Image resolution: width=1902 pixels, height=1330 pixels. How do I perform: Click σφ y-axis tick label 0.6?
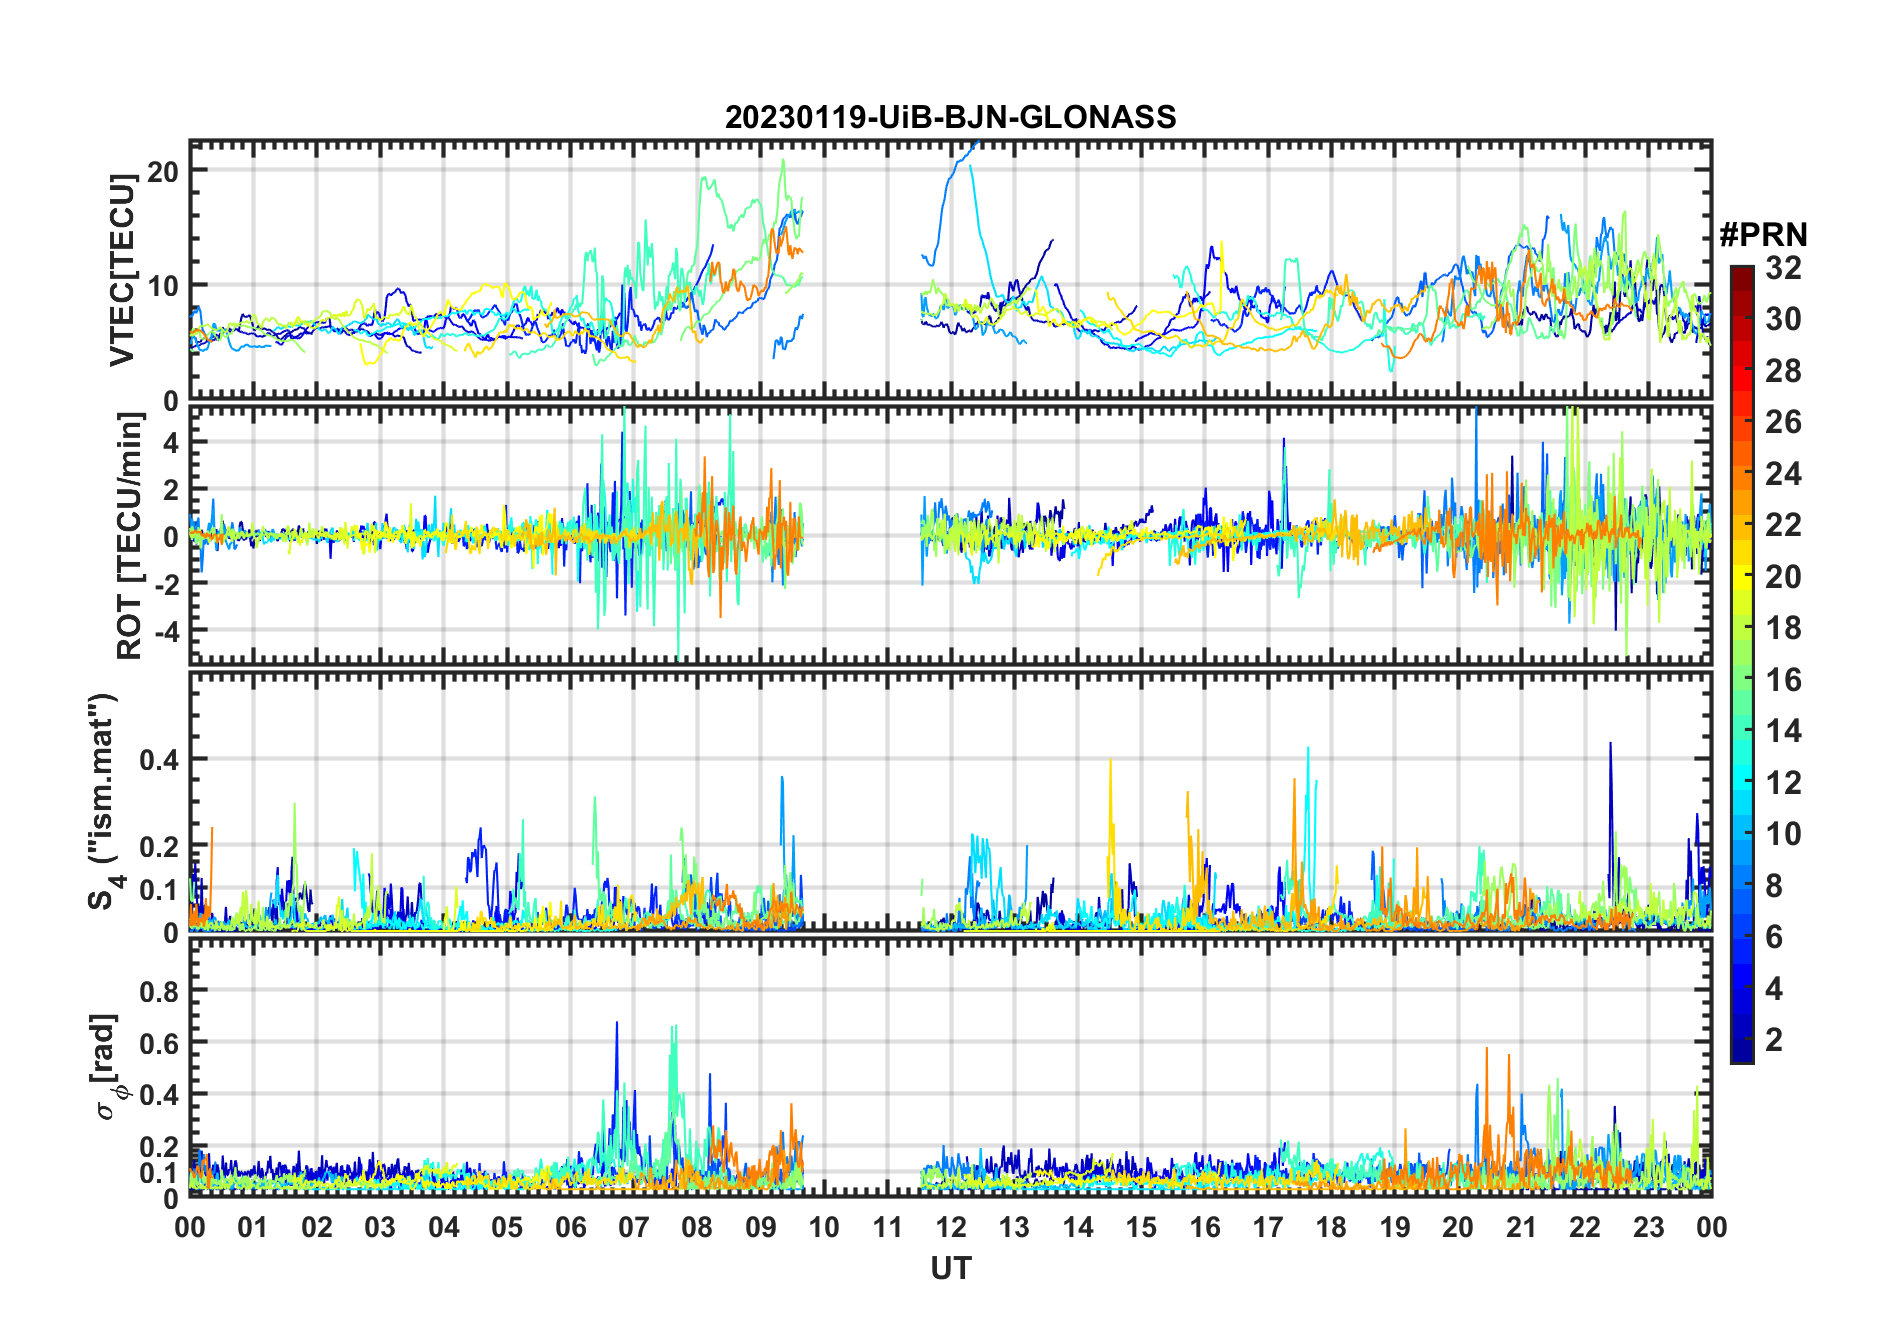pyautogui.click(x=159, y=1043)
